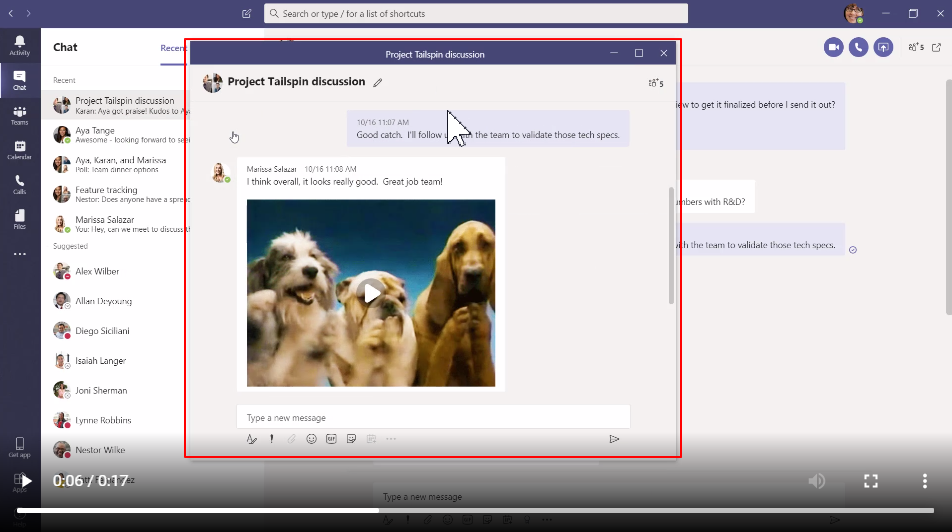Start an audio call in main window
Screen dimensions: 952x532
pos(858,47)
